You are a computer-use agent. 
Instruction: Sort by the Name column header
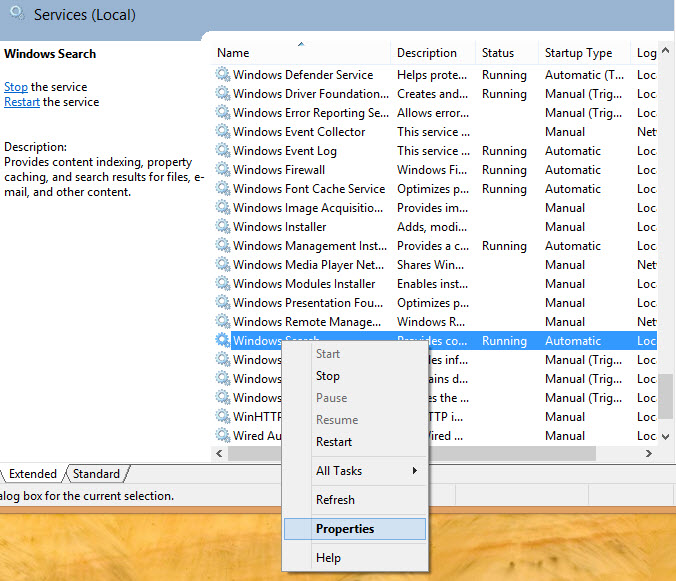[300, 53]
